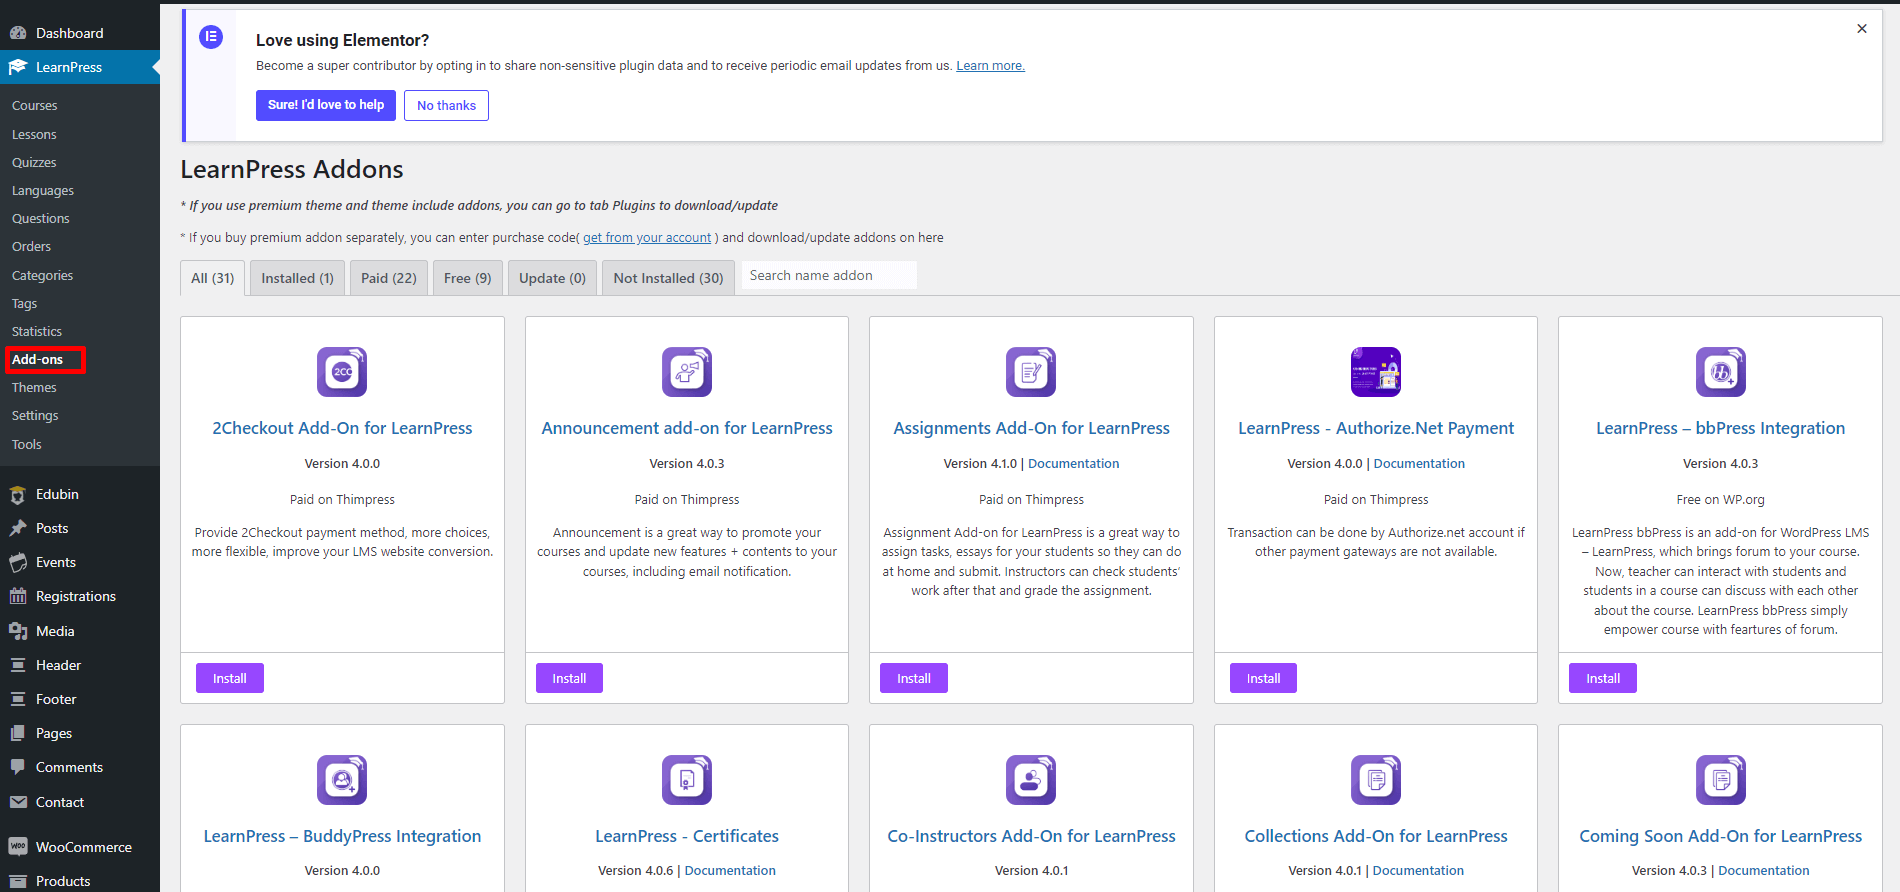Image resolution: width=1900 pixels, height=892 pixels.
Task: Open the Free (9) tab
Action: [x=467, y=278]
